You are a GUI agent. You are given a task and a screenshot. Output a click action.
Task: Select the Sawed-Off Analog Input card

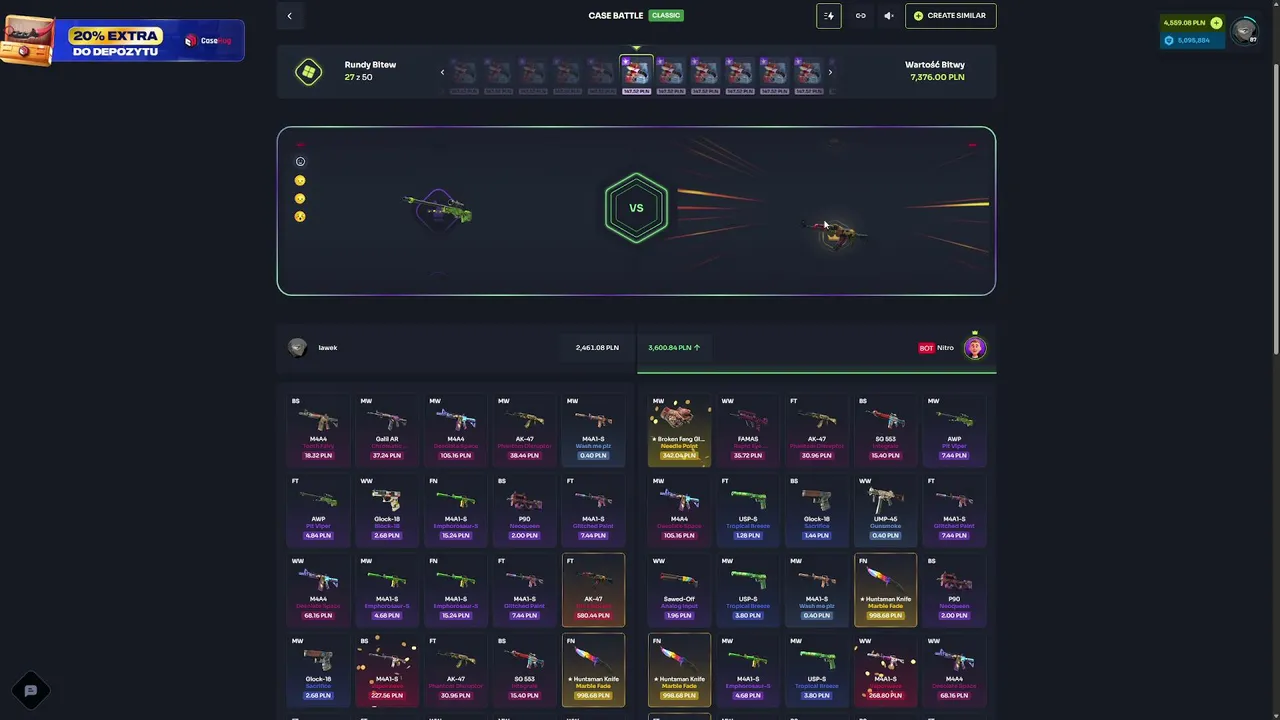[x=679, y=588]
